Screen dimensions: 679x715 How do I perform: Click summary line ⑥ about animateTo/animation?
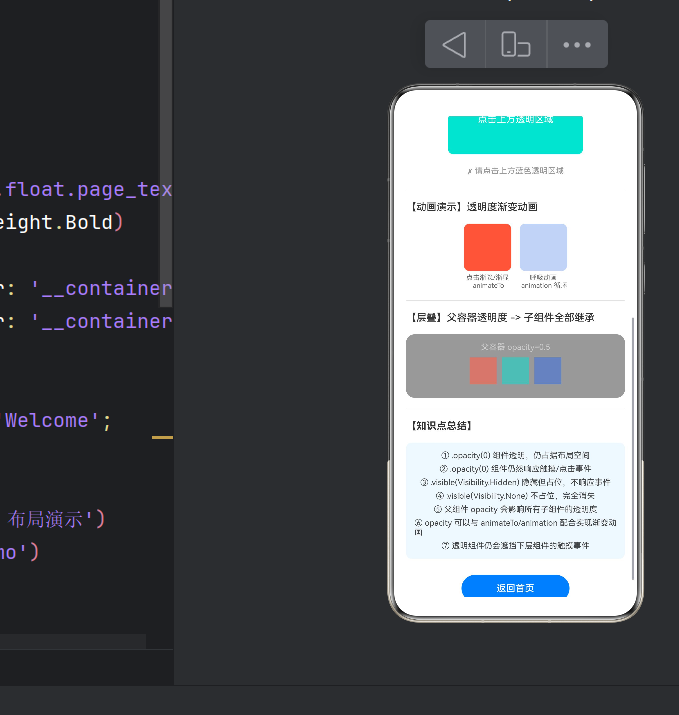tap(515, 527)
